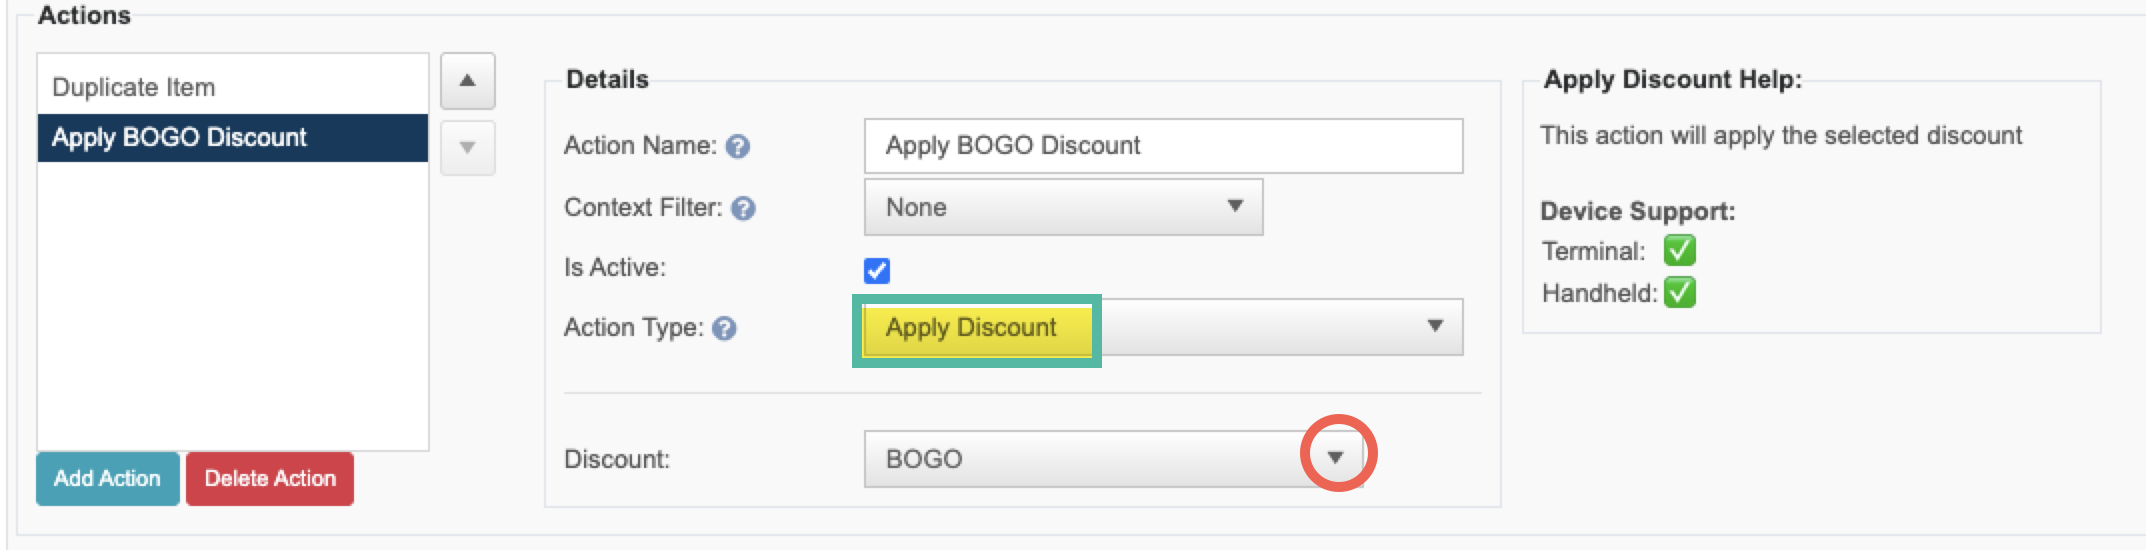Click the None value in Context Filter
Viewport: 2146px width, 550px height.
click(916, 207)
